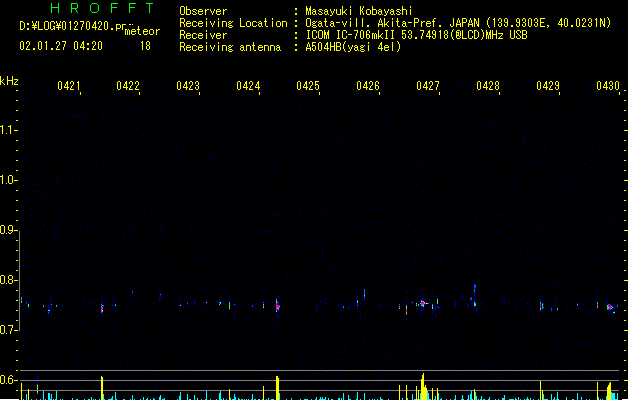629x400 pixels.
Task: Click the 'Receiver' field label
Action: (x=203, y=35)
